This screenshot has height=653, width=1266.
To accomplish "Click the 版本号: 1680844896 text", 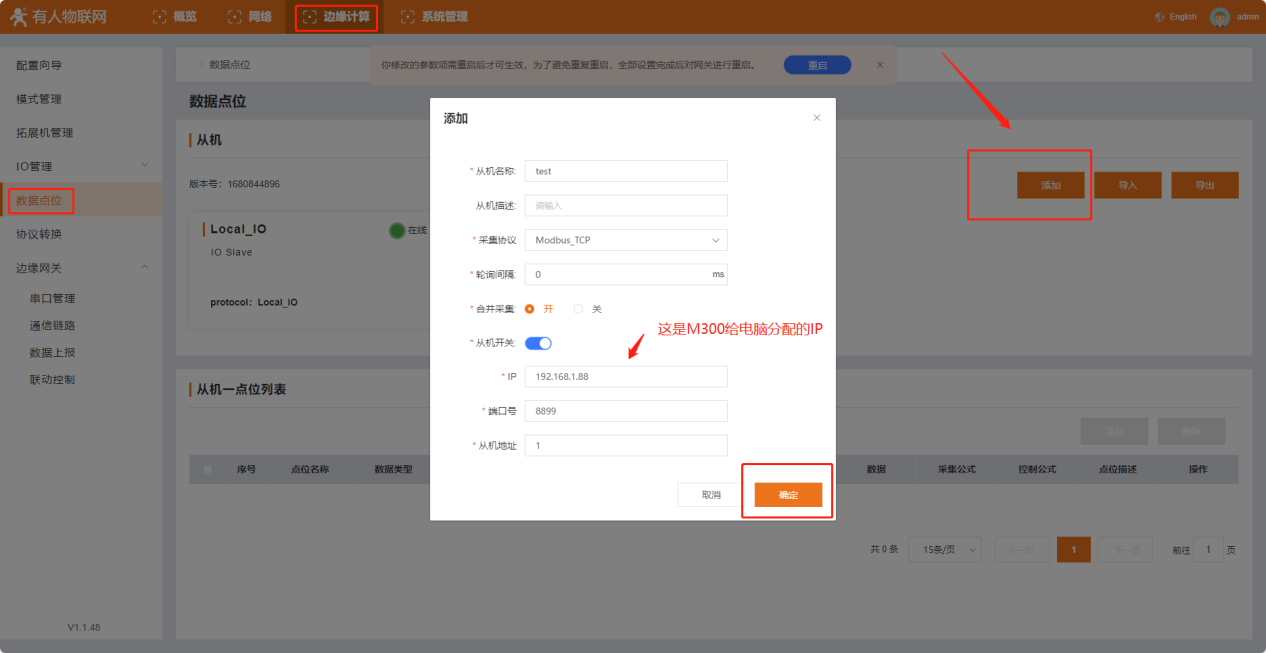I will coord(234,184).
